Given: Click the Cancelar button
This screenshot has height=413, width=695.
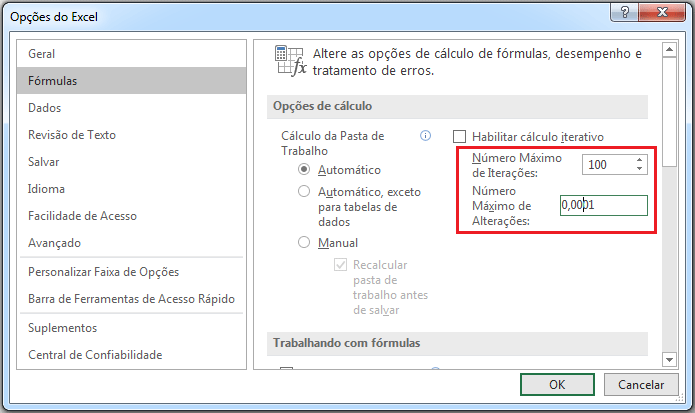Looking at the screenshot, I should click(x=641, y=384).
